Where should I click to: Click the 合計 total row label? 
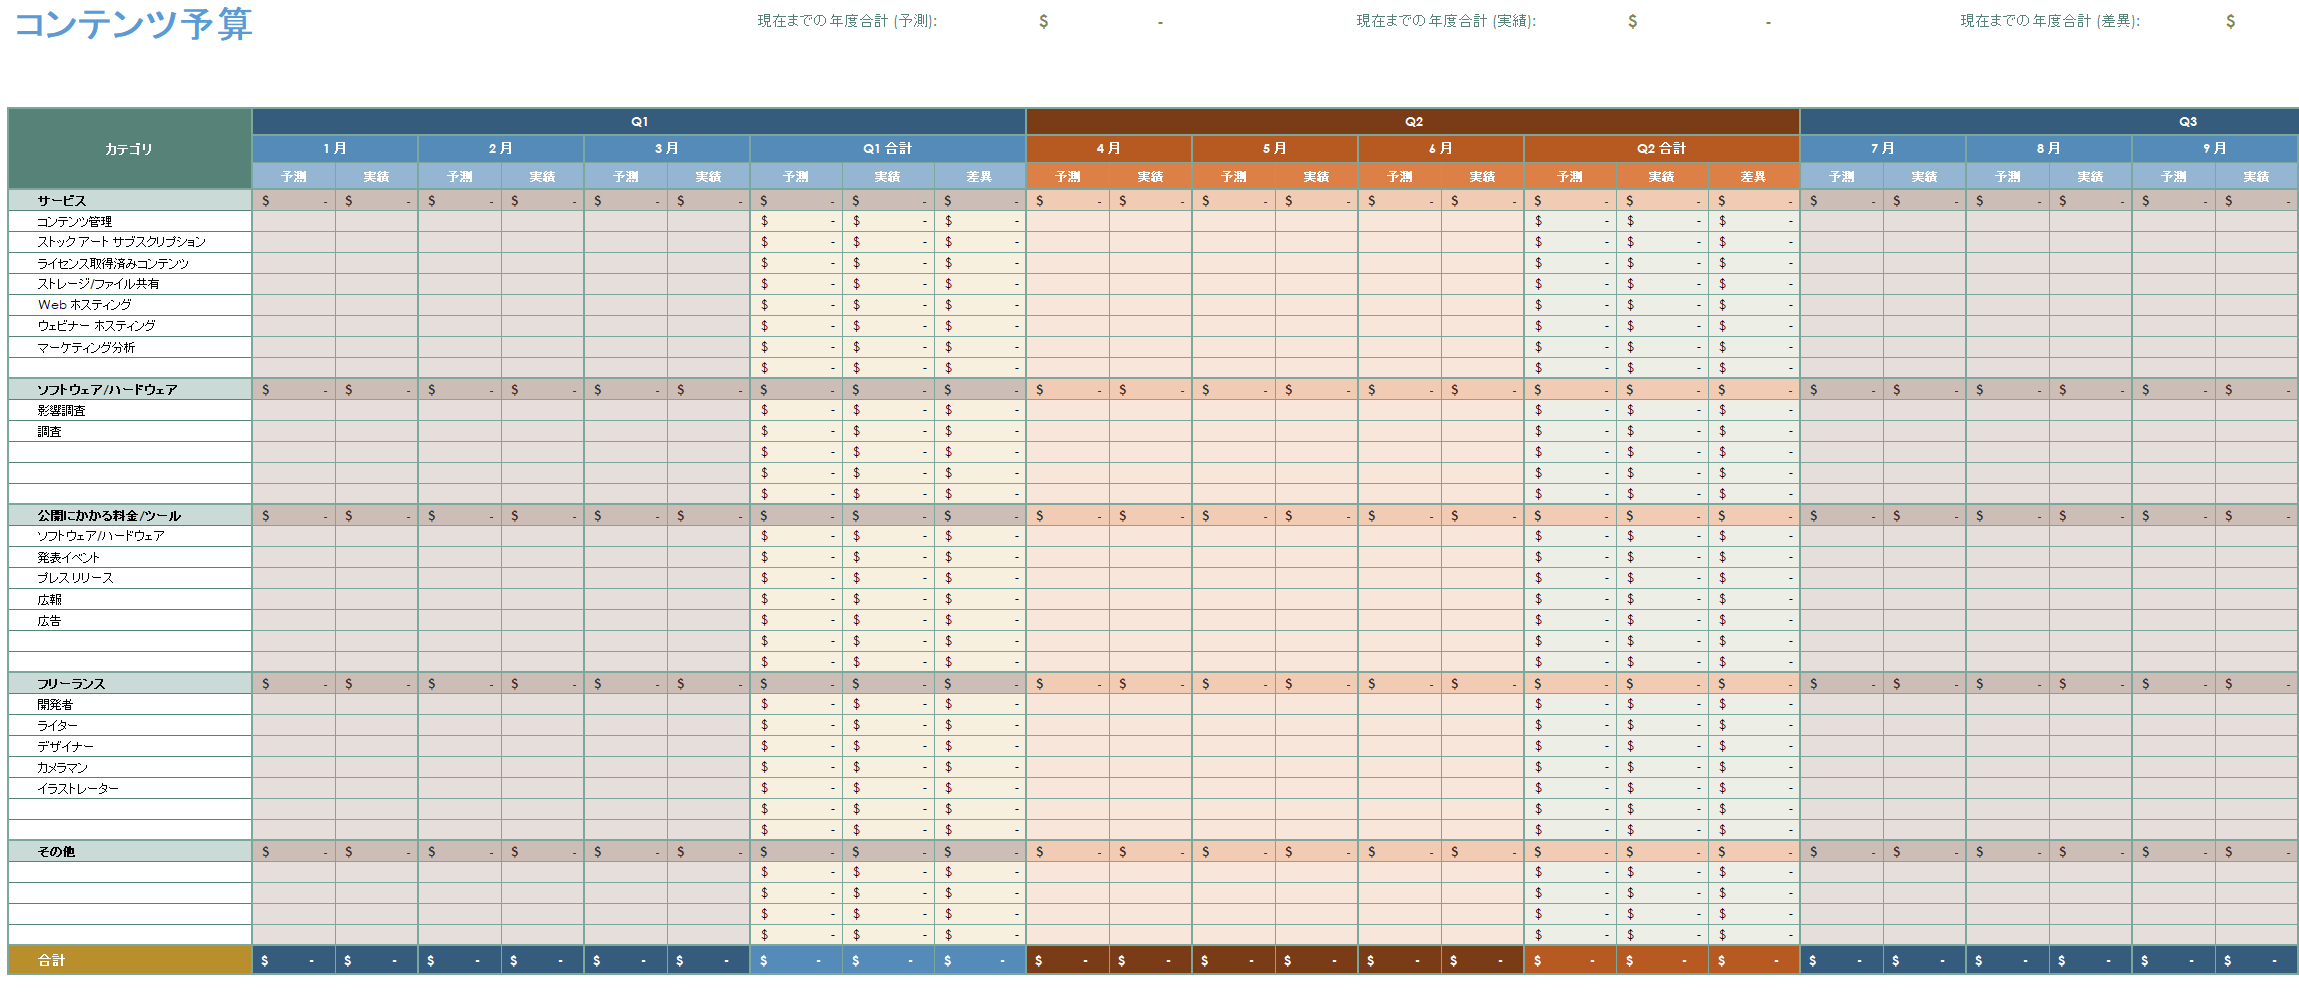(x=52, y=960)
